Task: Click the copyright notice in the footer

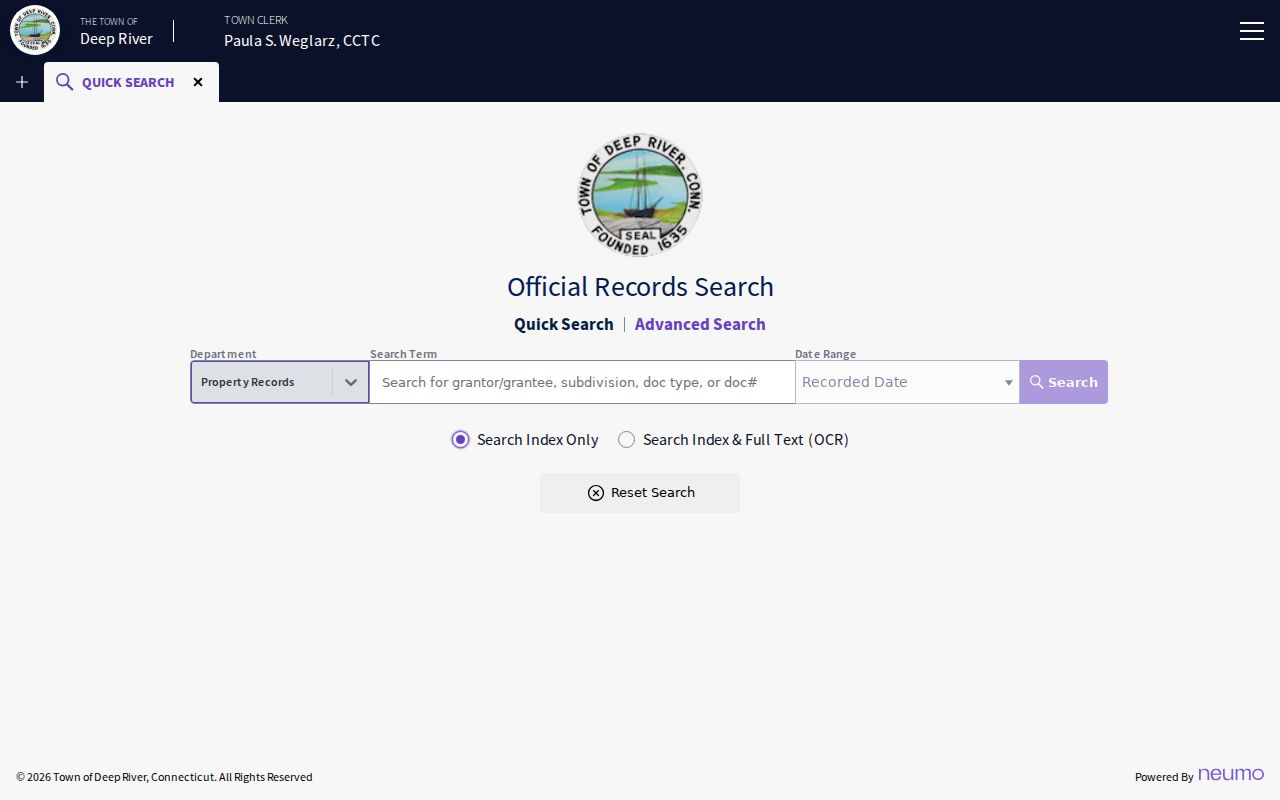Action: coord(164,777)
